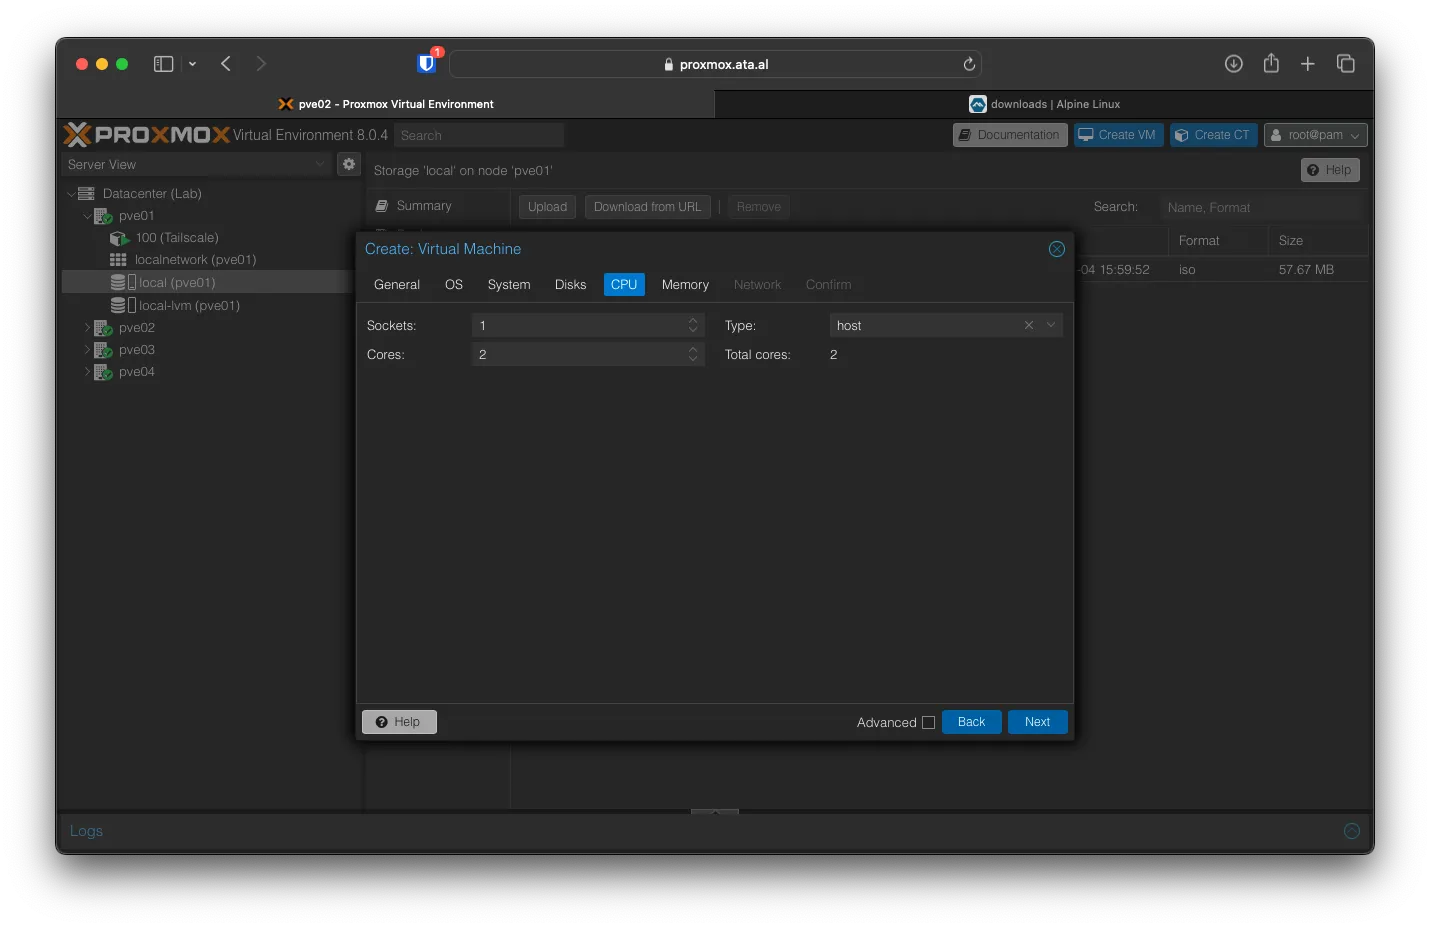Switch to the General tab

coord(397,285)
